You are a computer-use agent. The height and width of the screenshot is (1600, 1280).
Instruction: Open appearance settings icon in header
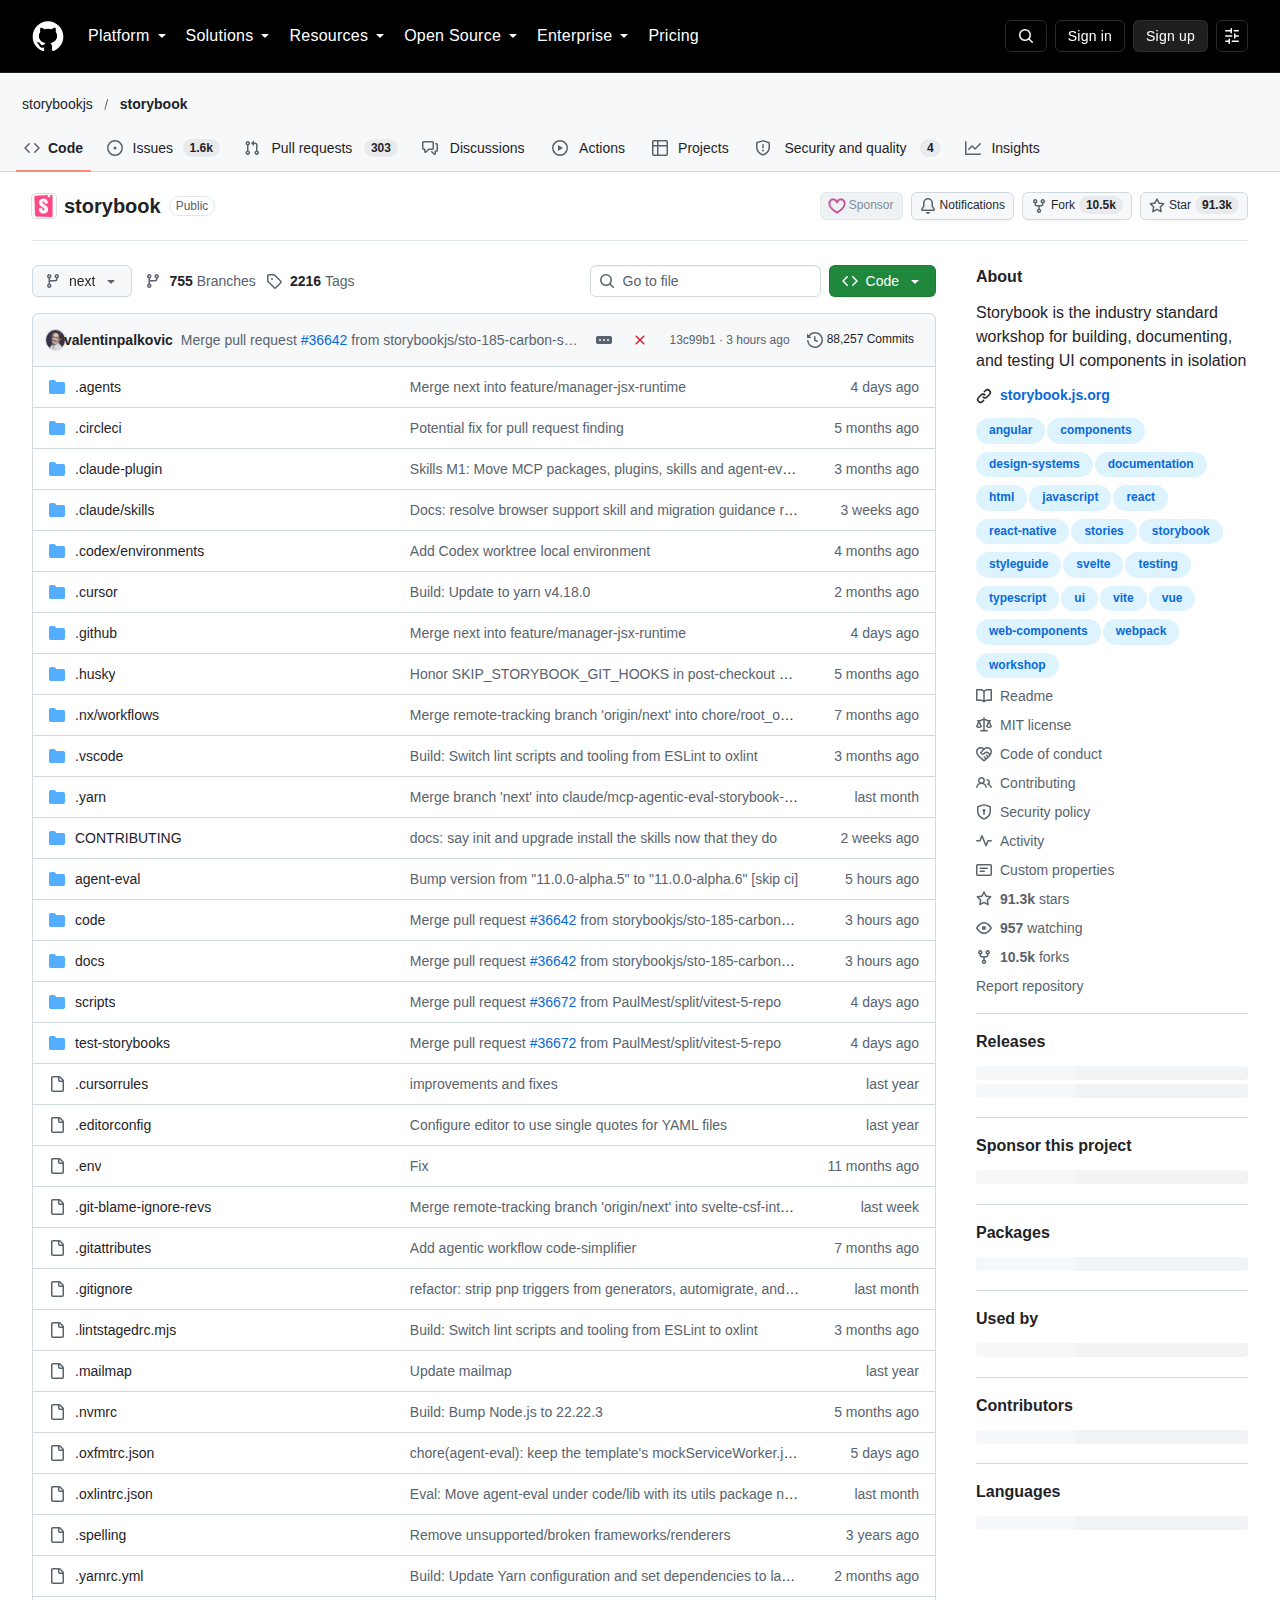(1232, 36)
